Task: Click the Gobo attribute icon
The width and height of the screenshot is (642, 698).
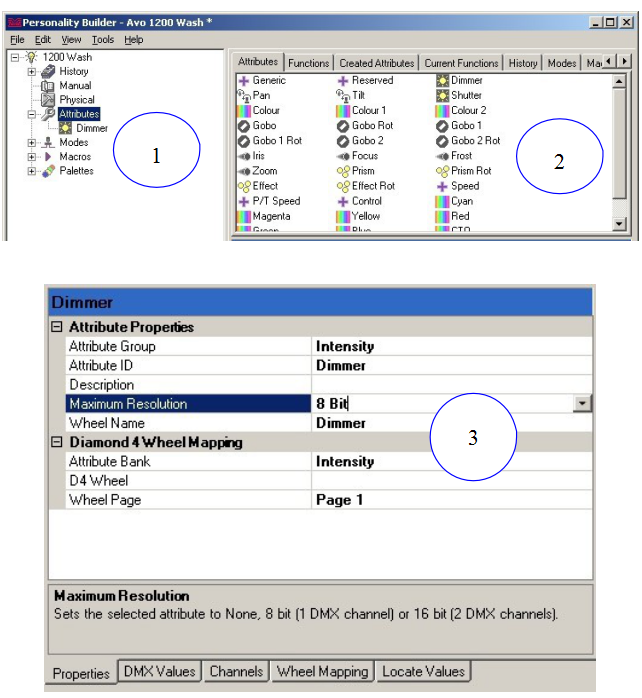Action: click(243, 126)
